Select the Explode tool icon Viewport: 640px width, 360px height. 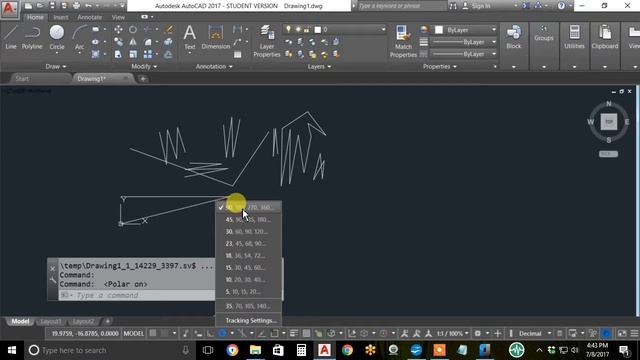168,42
